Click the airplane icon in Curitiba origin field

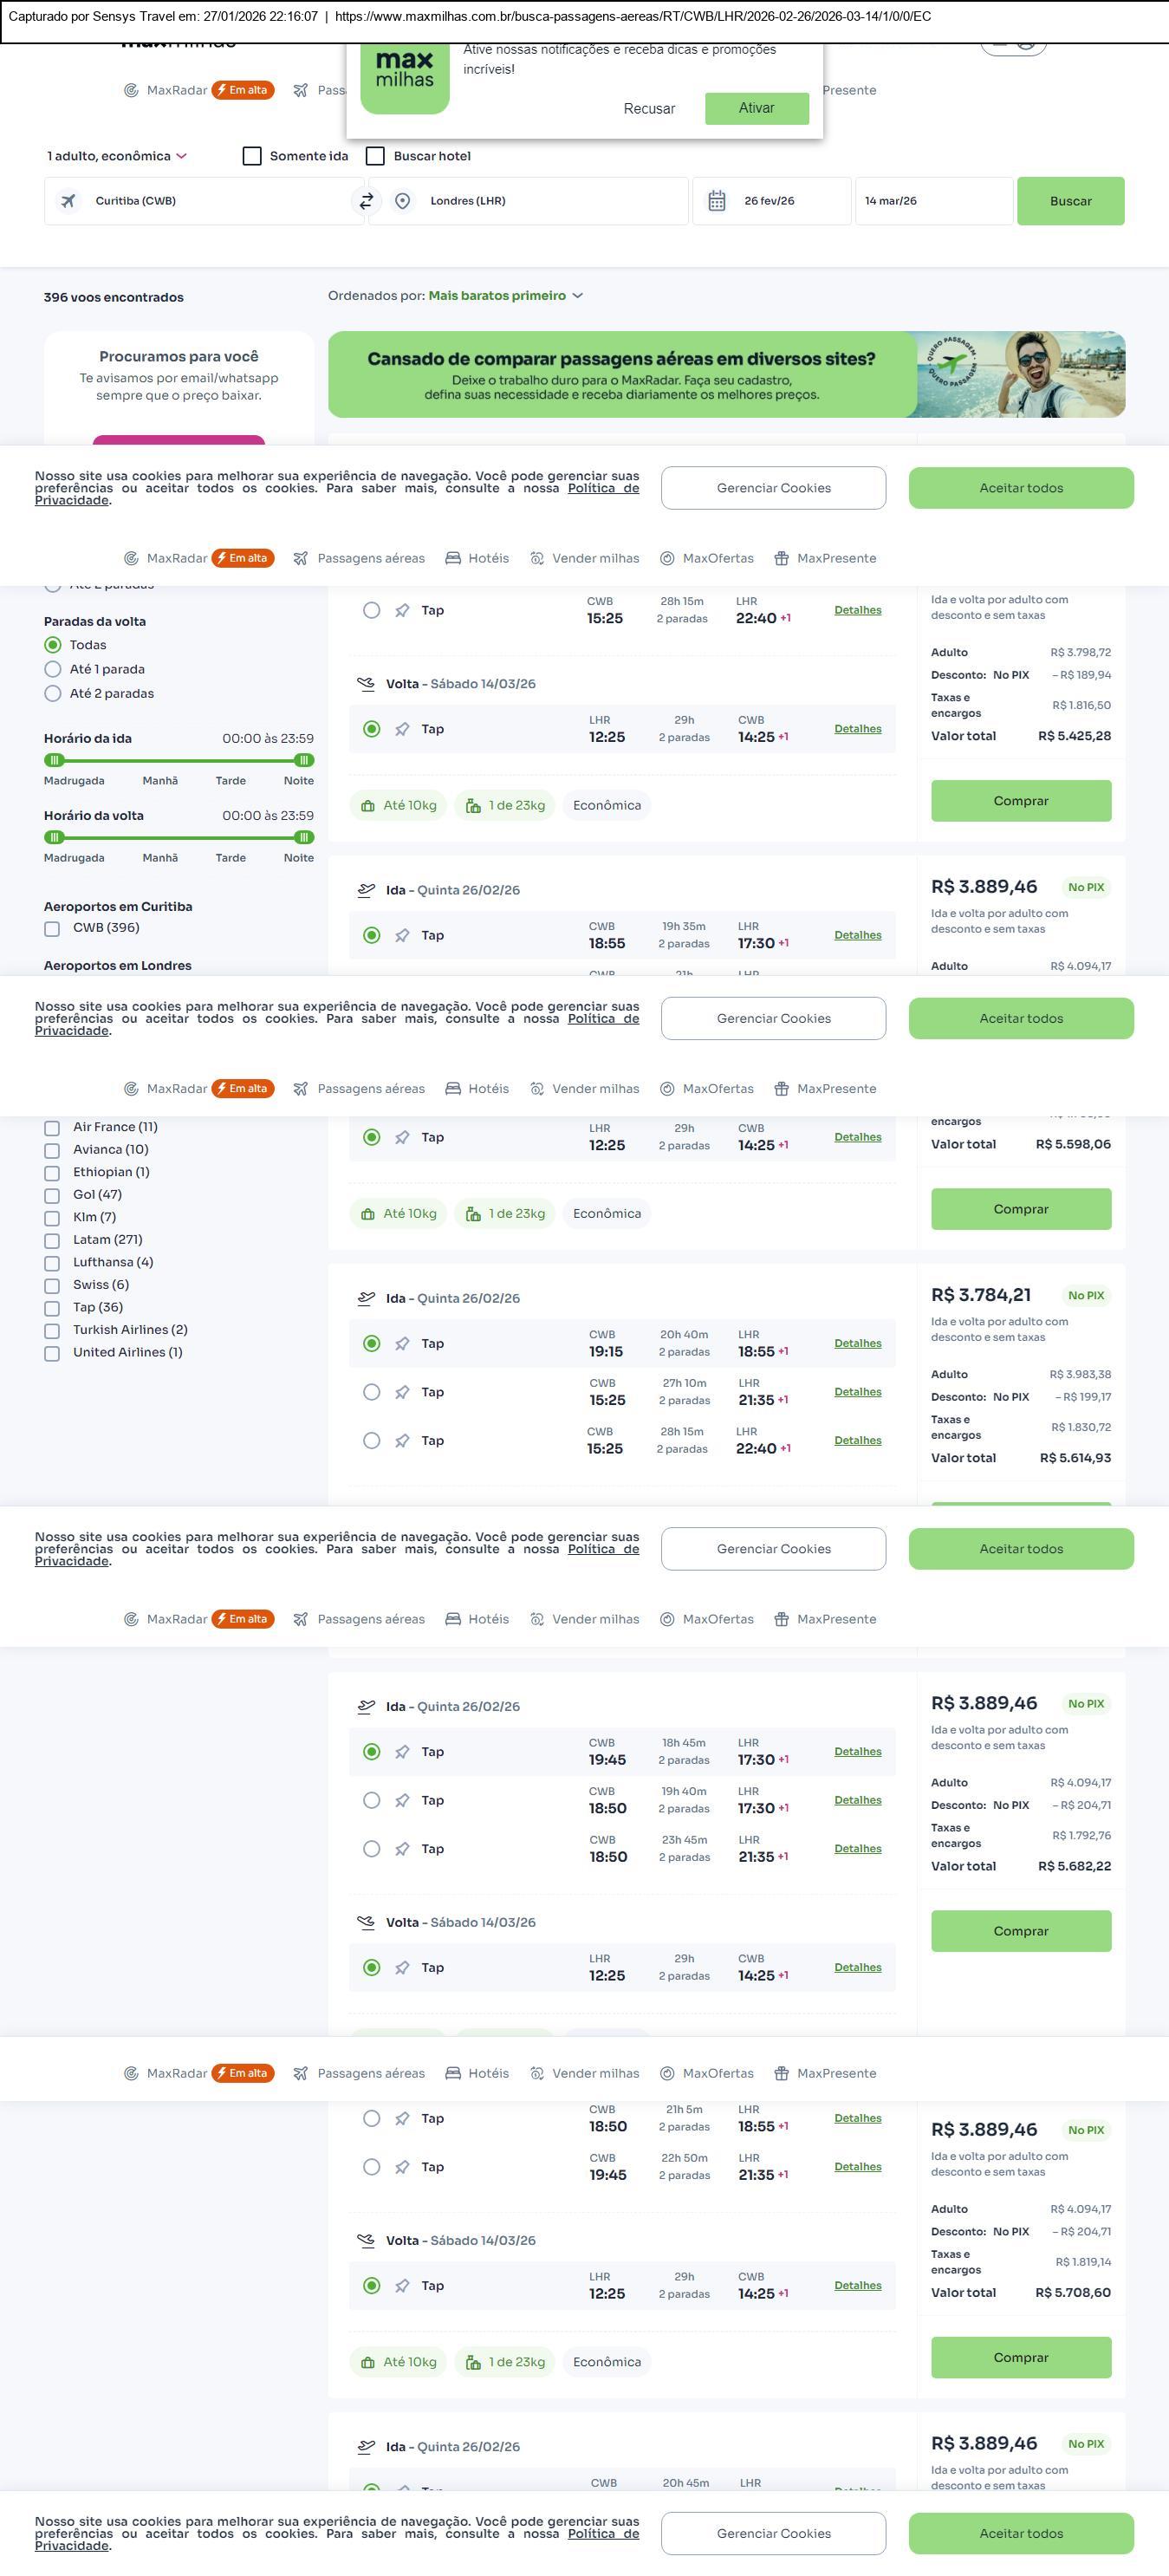(x=68, y=201)
